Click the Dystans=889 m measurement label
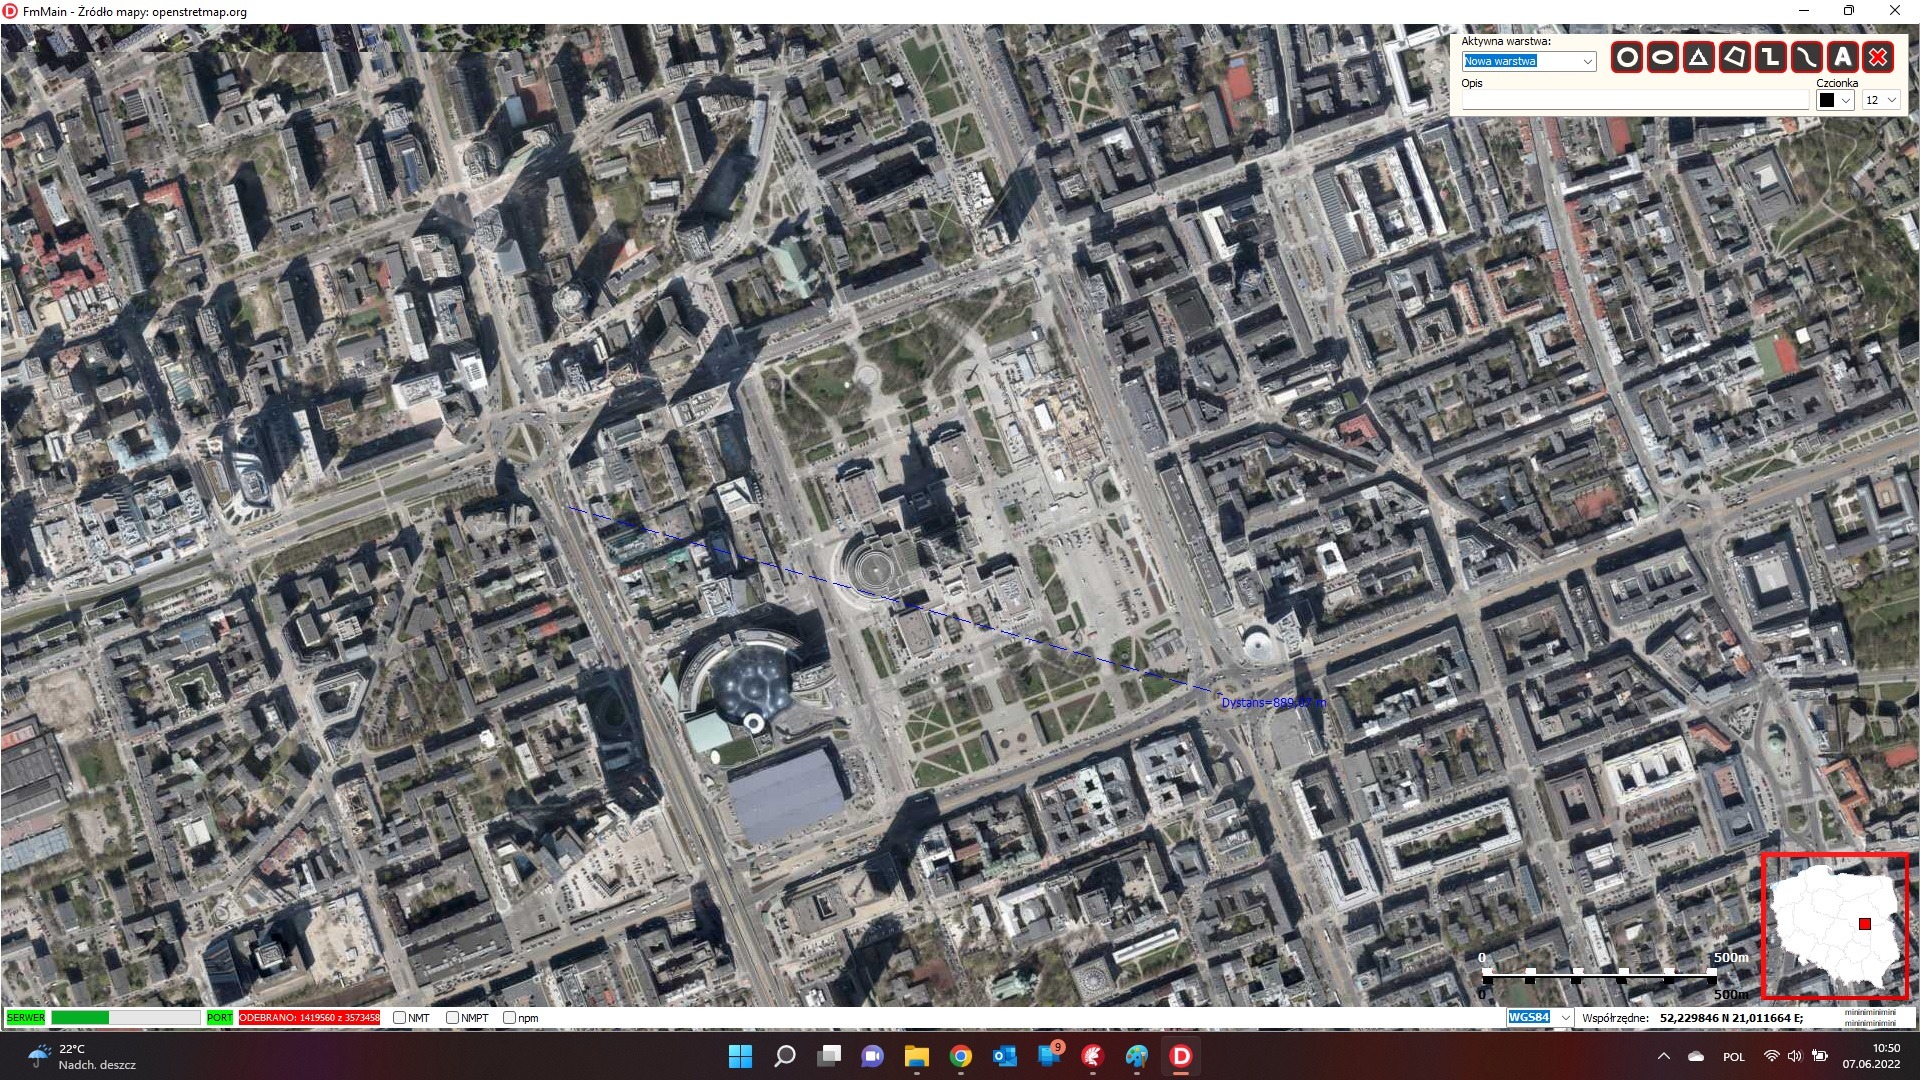The height and width of the screenshot is (1080, 1920). click(1272, 703)
